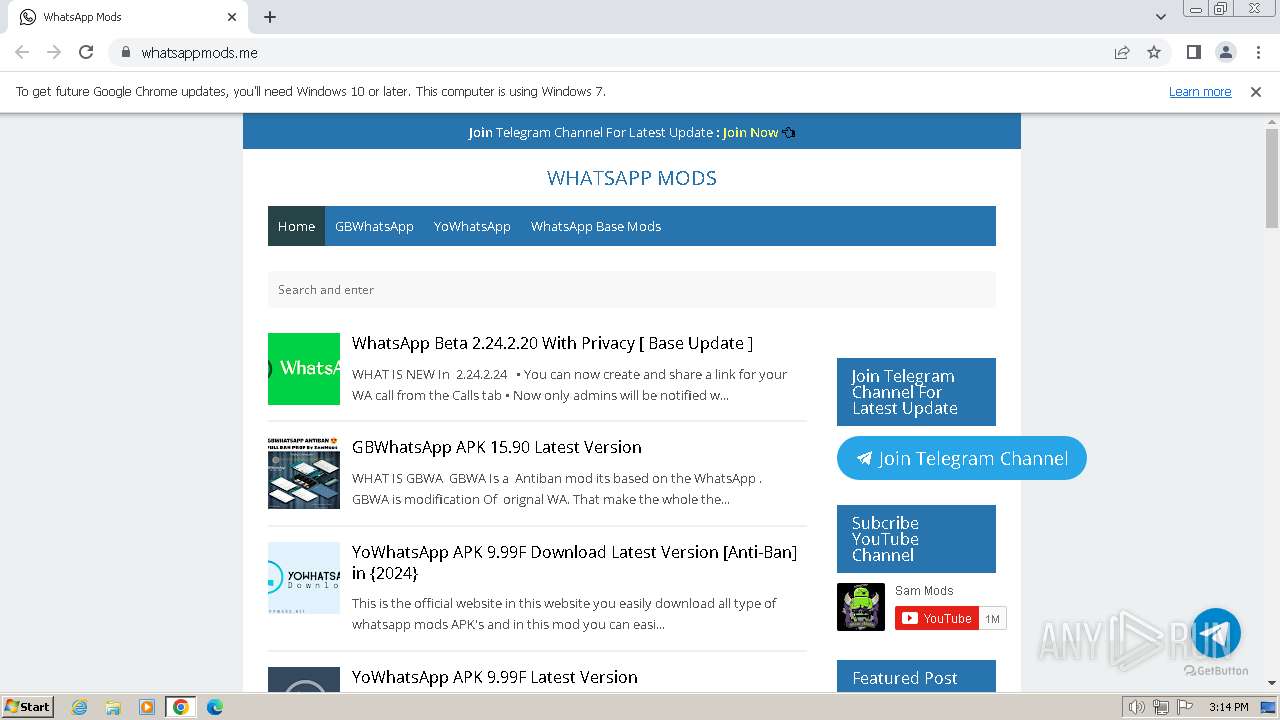
Task: Open YoWhatsApp APK 9.99F Download Anti-Ban article
Action: tap(574, 562)
